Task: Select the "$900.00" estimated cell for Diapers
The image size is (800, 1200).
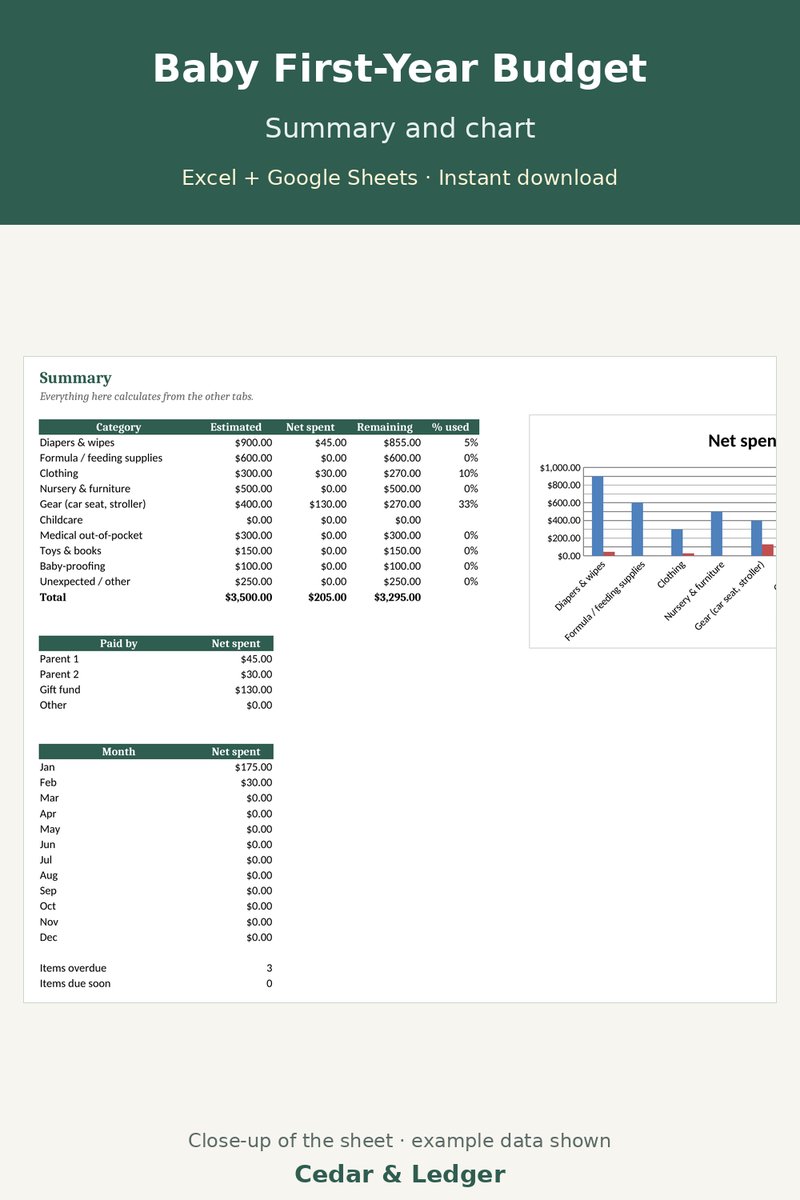Action: click(x=253, y=442)
